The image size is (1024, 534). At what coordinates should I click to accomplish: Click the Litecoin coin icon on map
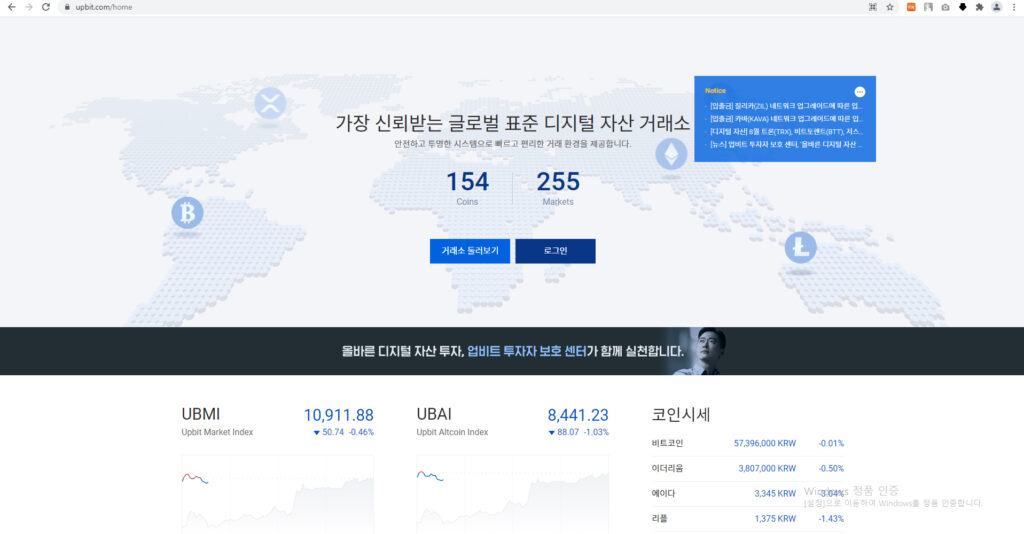click(801, 247)
